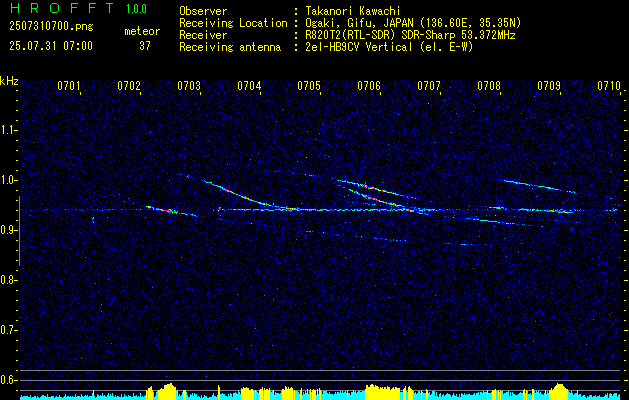The width and height of the screenshot is (629, 400).
Task: Click the 0.8 kHz frequency label
Action: point(7,280)
